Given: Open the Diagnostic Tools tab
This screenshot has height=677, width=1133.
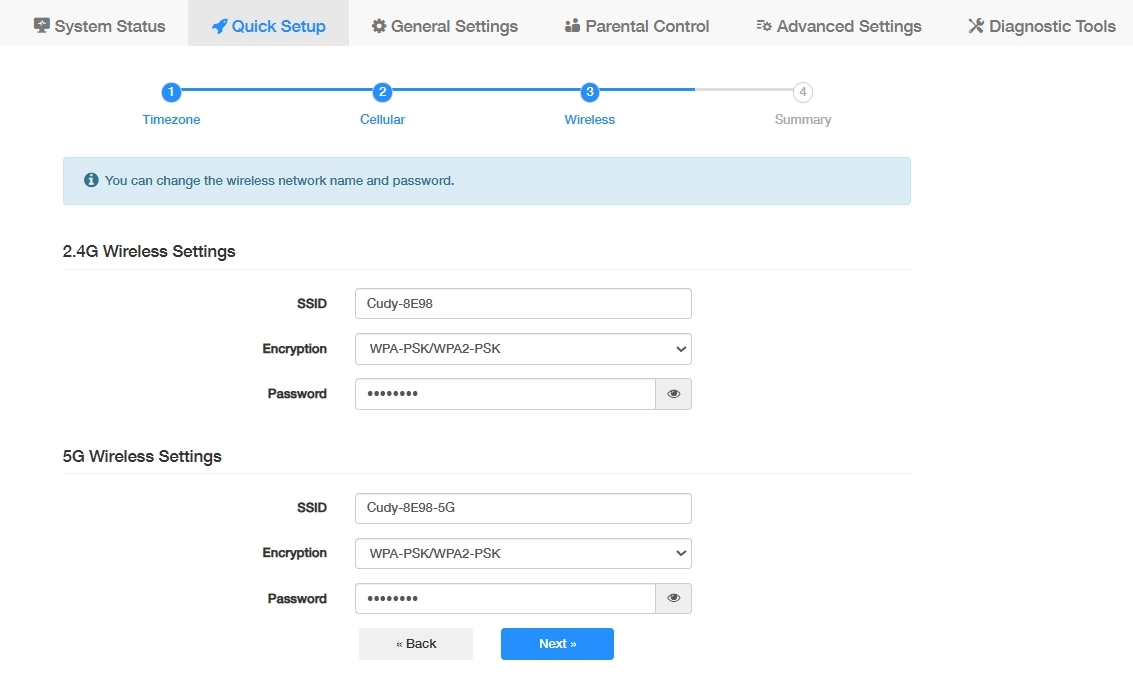Looking at the screenshot, I should 1041,26.
